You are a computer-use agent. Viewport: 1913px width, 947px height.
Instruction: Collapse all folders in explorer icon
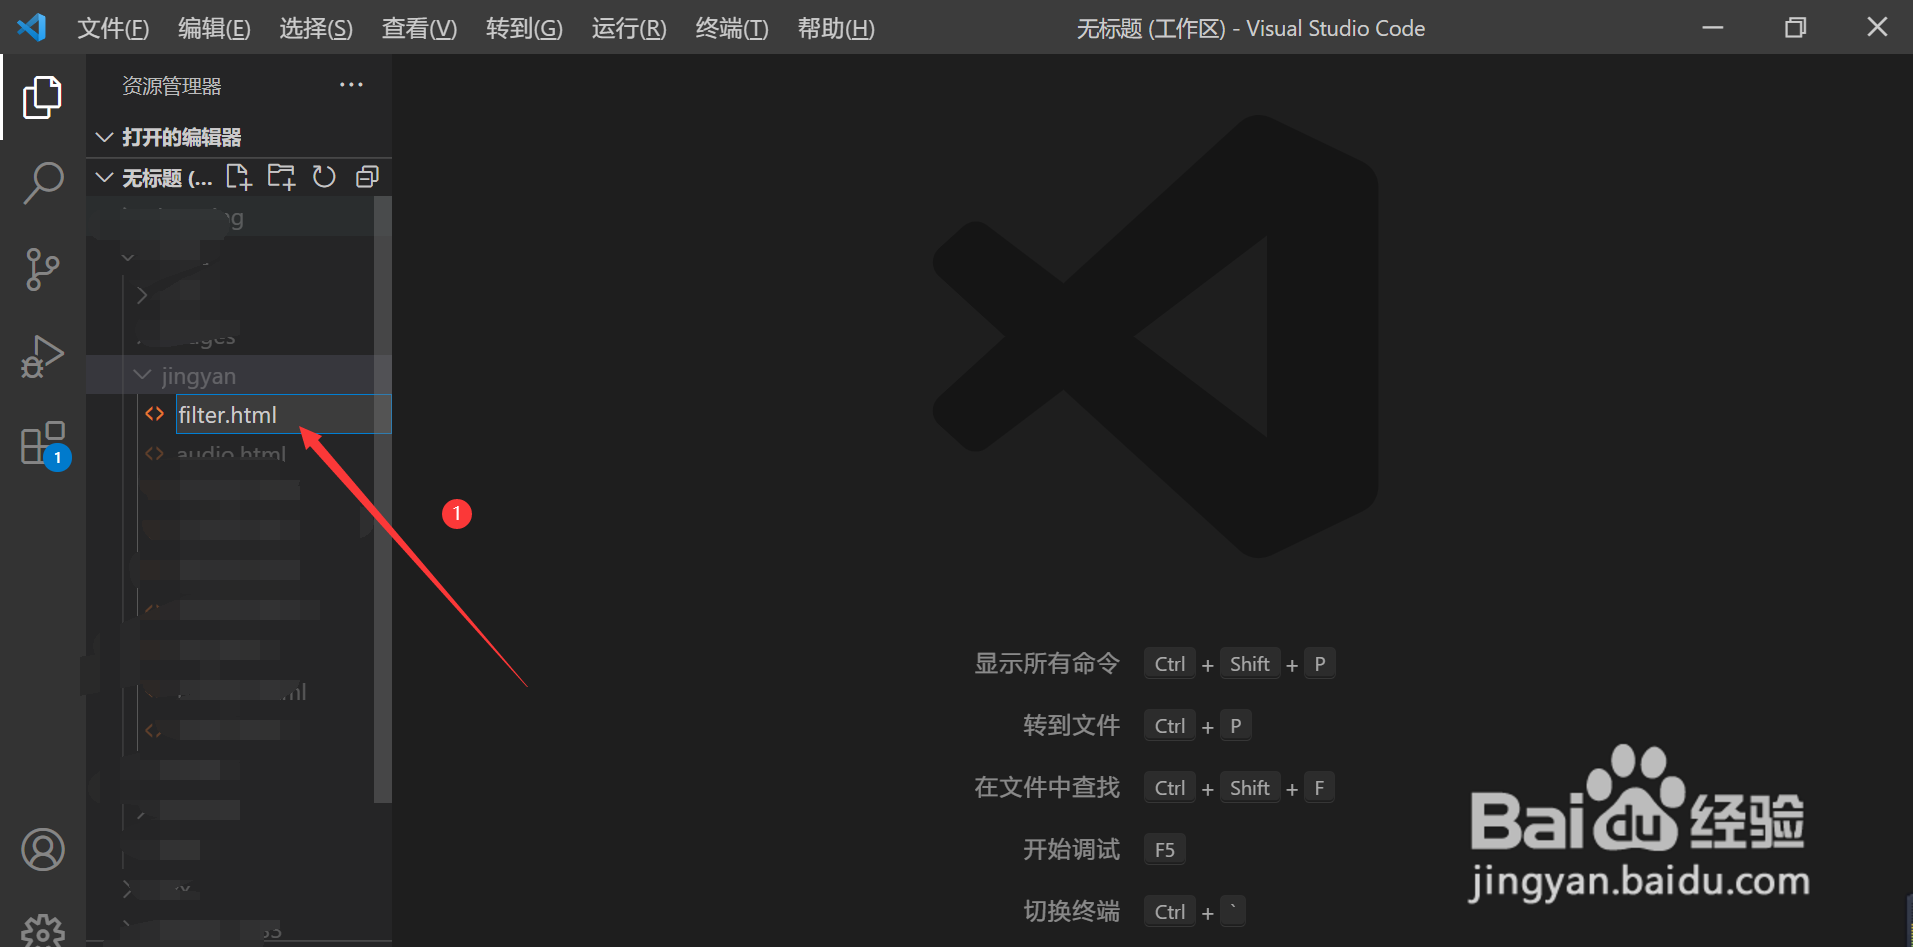367,177
